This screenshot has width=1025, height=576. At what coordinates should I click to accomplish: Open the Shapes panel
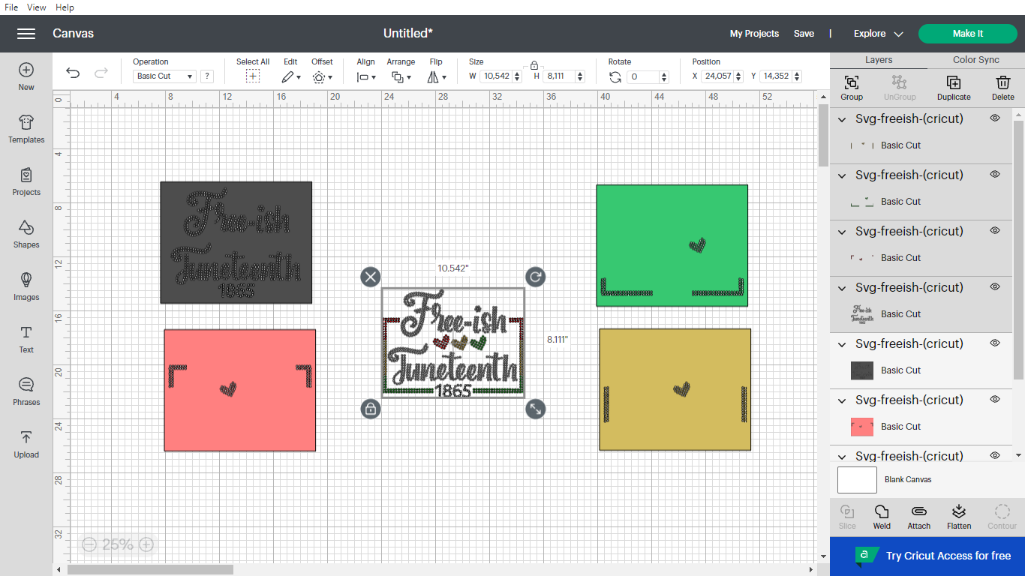tap(26, 233)
